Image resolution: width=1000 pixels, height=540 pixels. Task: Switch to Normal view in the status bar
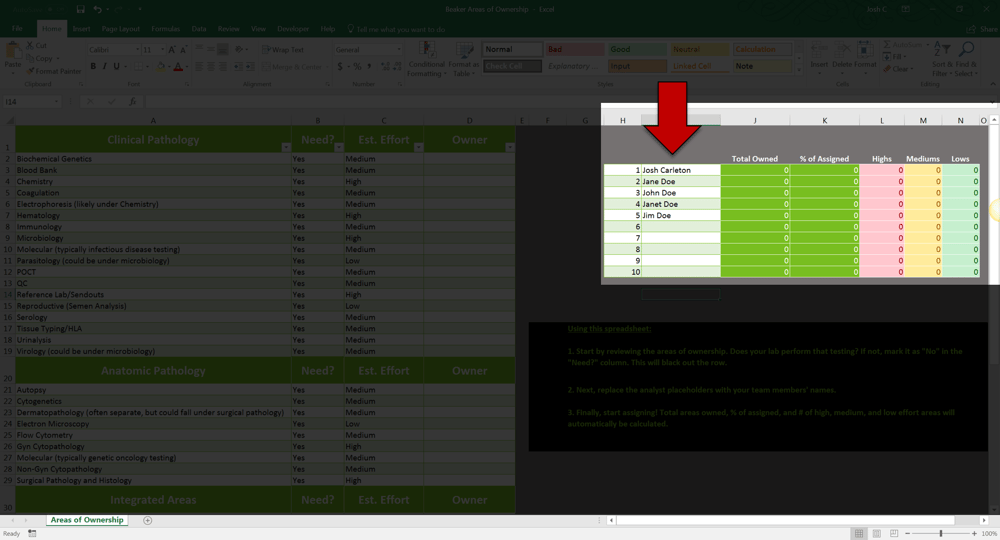click(x=859, y=534)
